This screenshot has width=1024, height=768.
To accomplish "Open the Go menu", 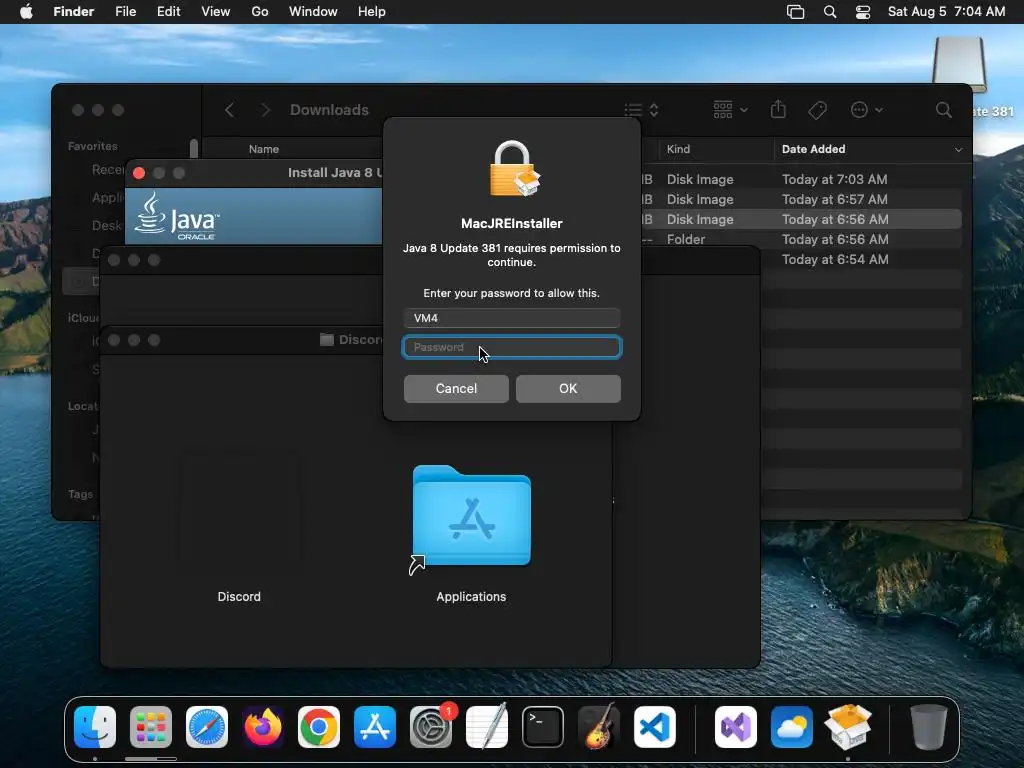I will (260, 12).
